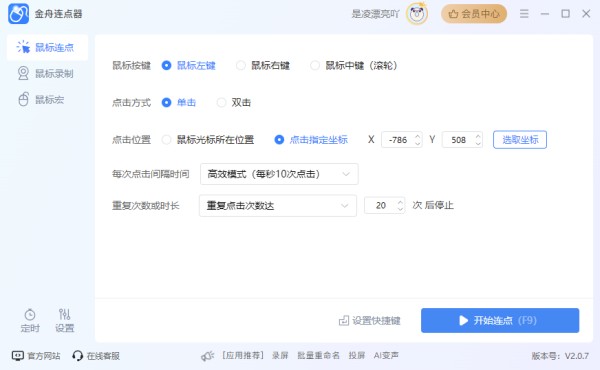
Task: Open the 高效模式 interval dropdown
Action: tap(279, 174)
